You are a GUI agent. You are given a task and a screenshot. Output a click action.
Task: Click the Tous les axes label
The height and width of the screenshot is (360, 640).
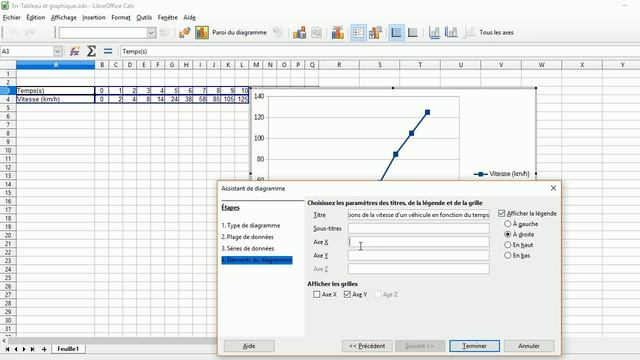(496, 32)
